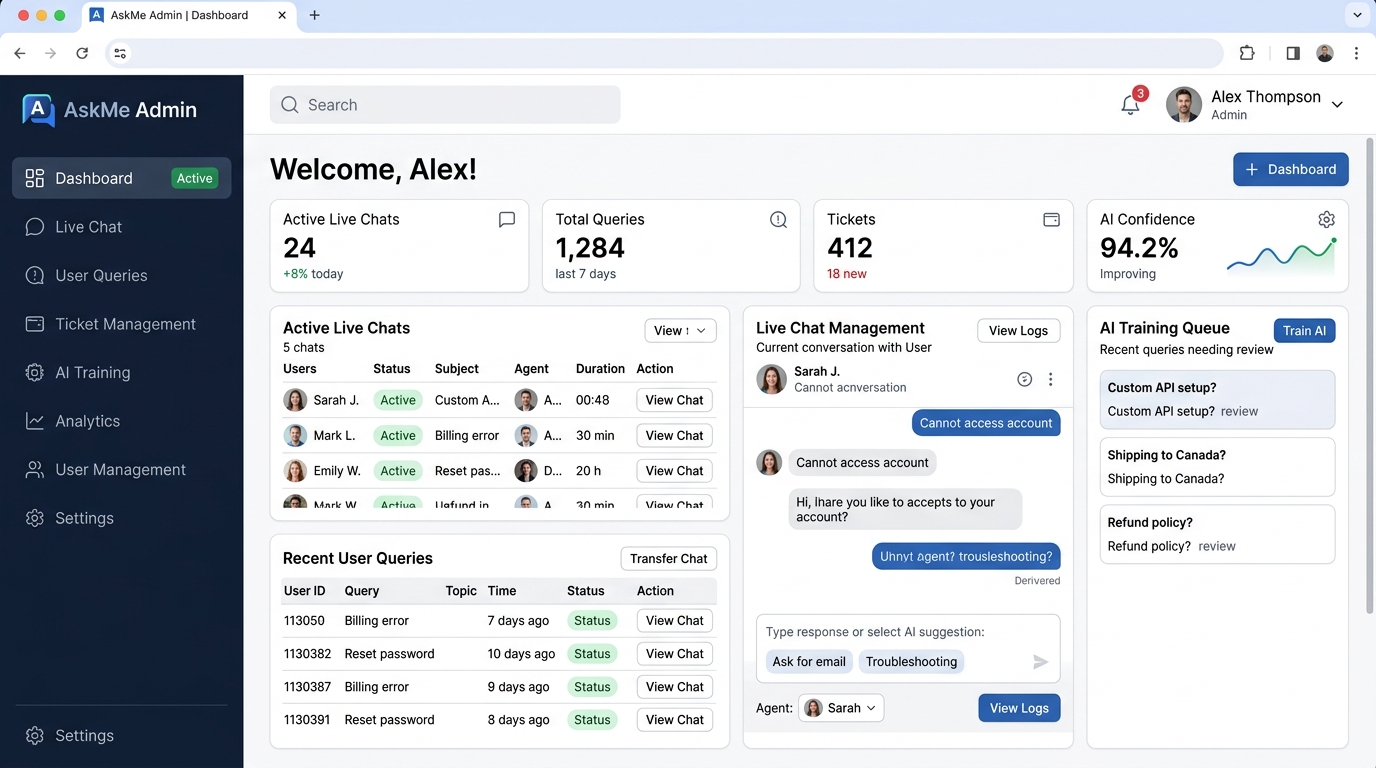Click the Train AI button
This screenshot has height=768, width=1376.
[x=1304, y=330]
